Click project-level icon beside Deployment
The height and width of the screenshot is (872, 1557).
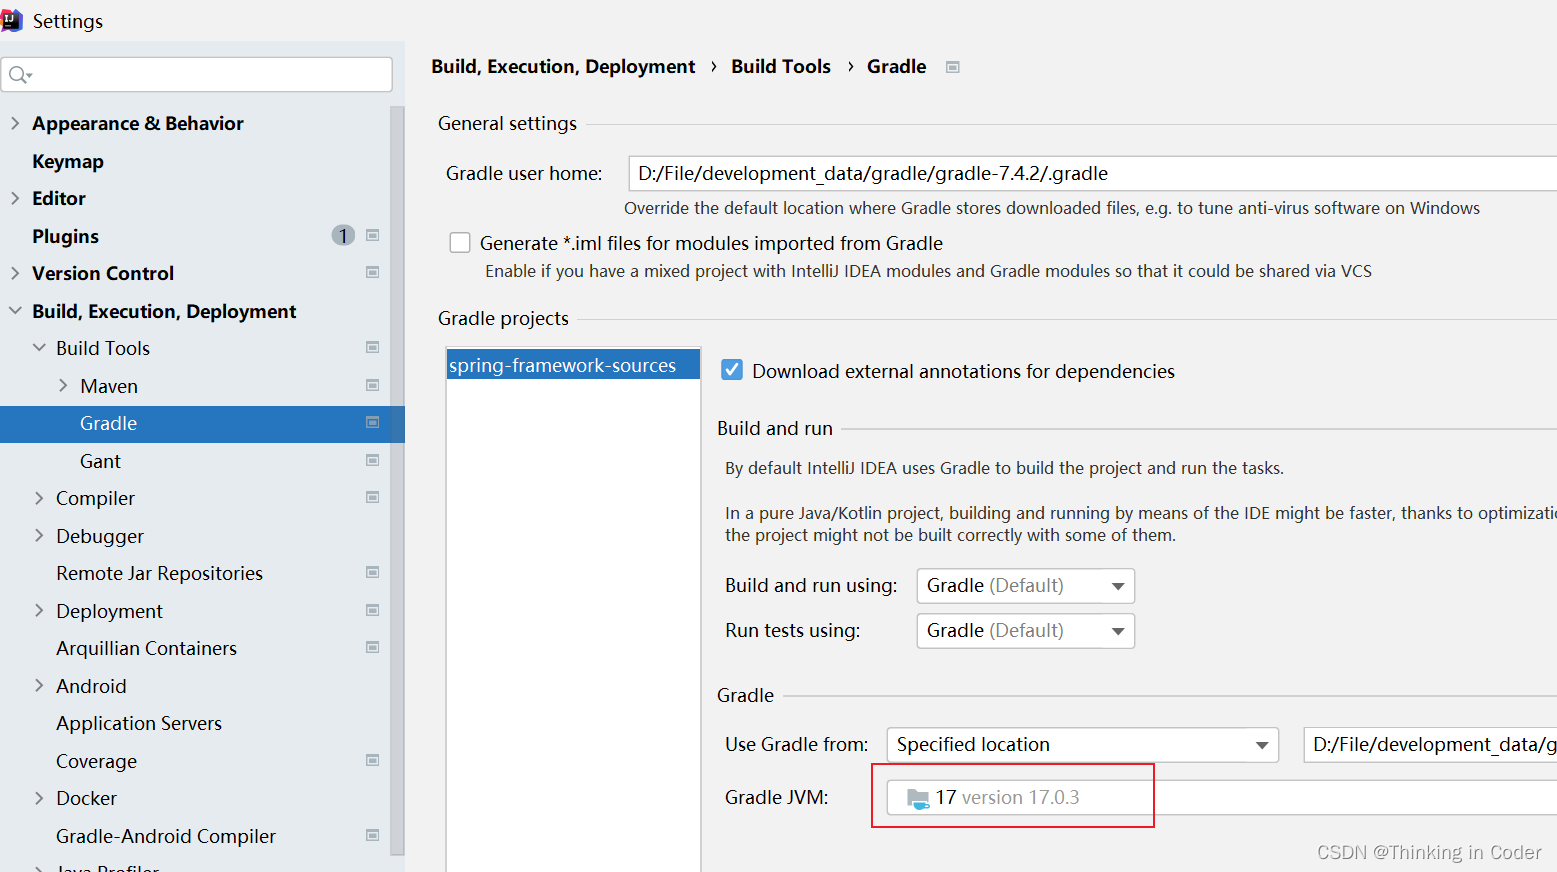tap(372, 611)
